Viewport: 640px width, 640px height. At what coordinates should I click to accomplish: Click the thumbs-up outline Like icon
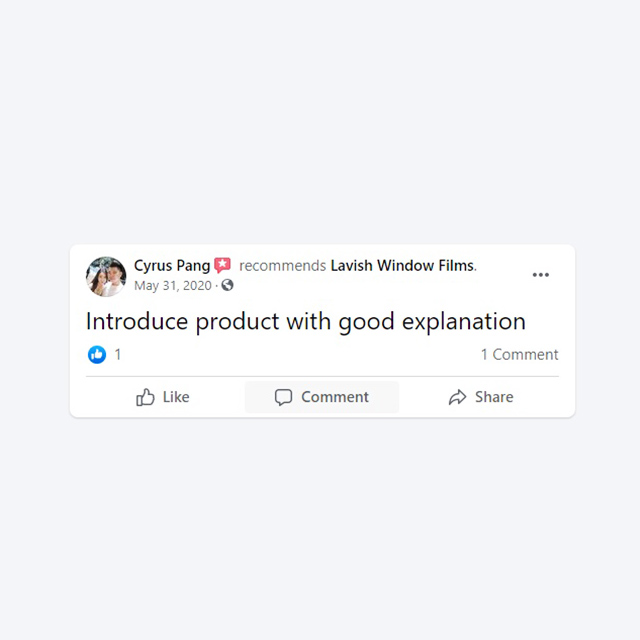[145, 397]
